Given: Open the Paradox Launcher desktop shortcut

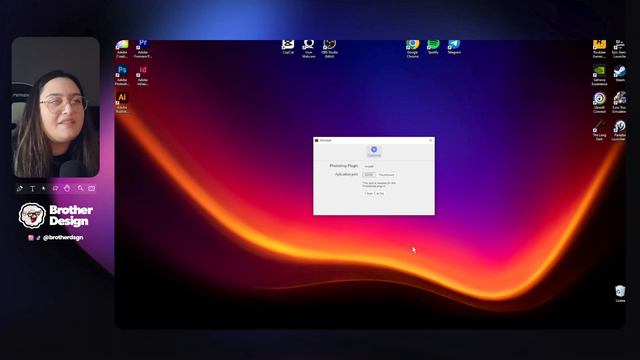Looking at the screenshot, I should pos(619,130).
